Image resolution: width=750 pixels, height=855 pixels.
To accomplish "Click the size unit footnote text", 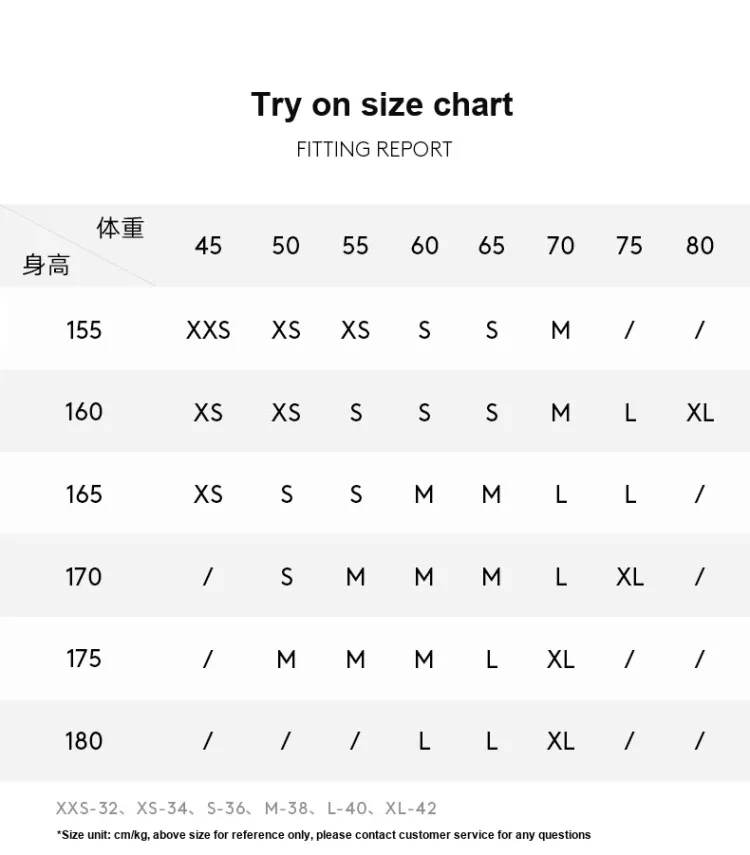I will 324,834.
